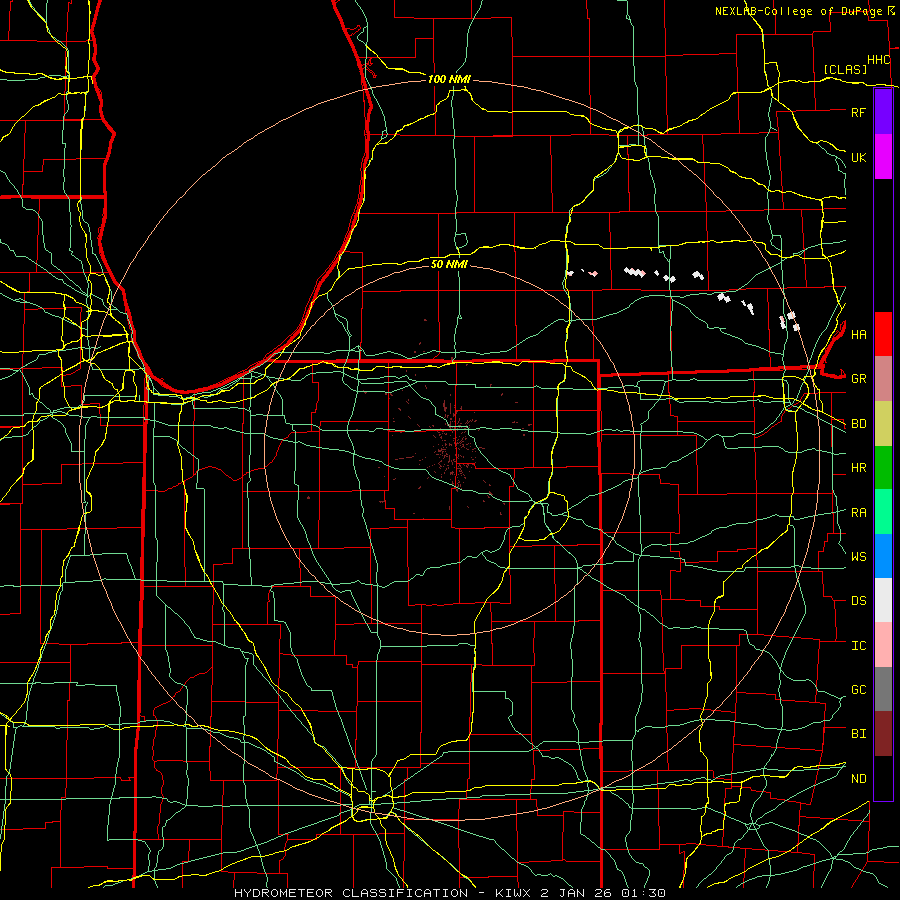Screen dimensions: 900x900
Task: Click the green HR legend swatch
Action: [x=883, y=467]
